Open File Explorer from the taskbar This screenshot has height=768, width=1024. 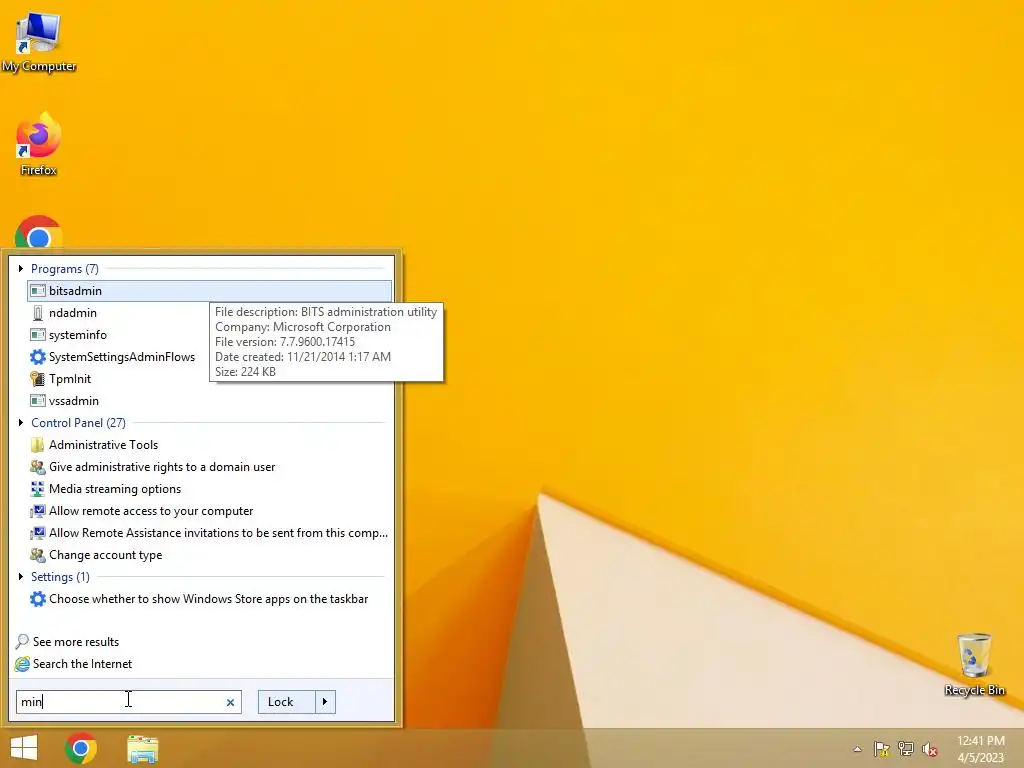142,749
